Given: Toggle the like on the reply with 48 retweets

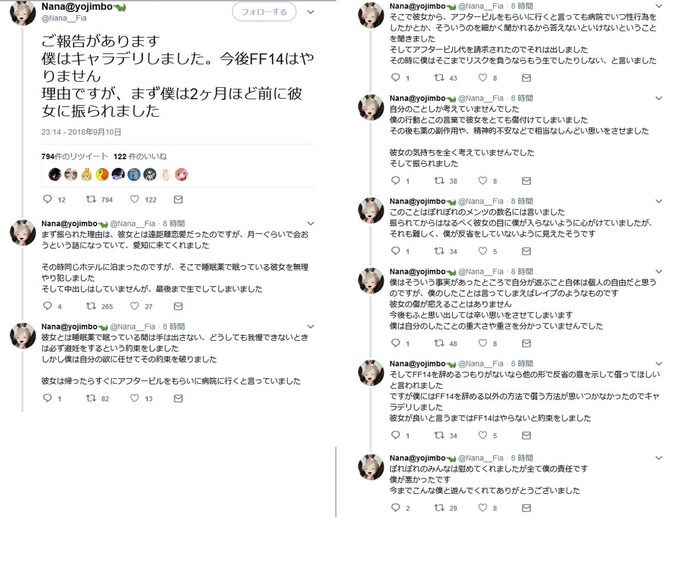Looking at the screenshot, I should coord(483,343).
